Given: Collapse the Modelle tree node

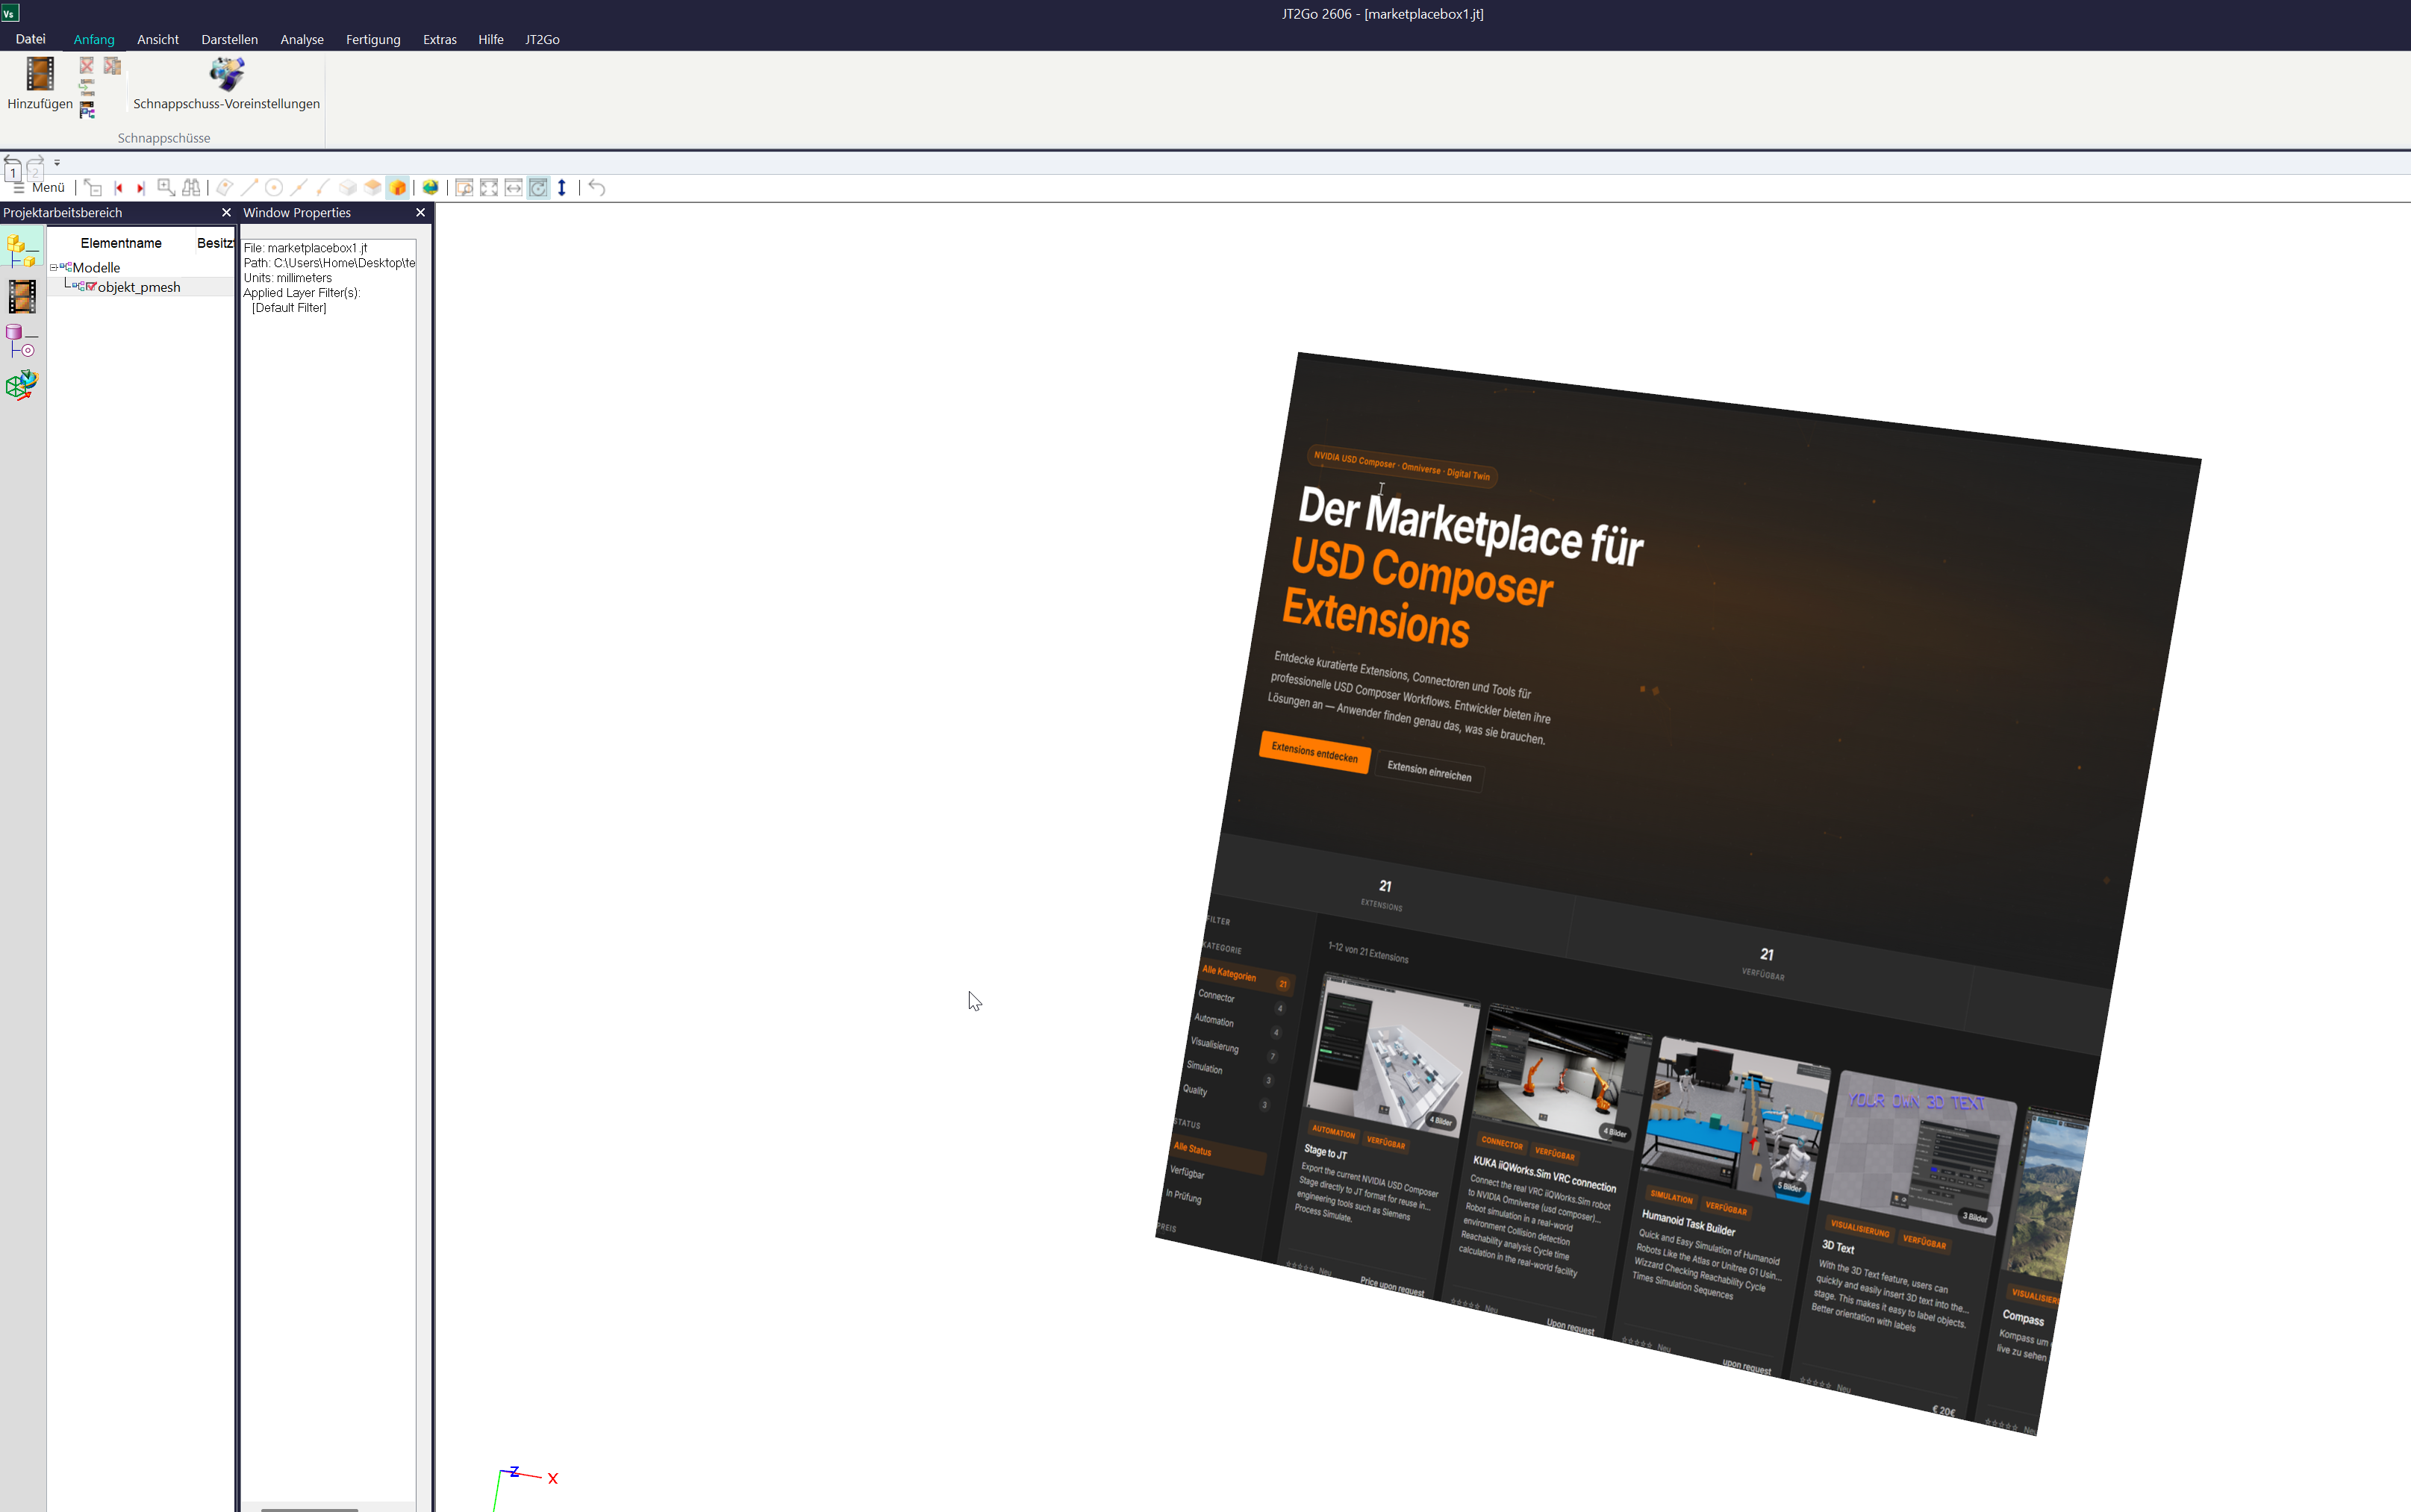Looking at the screenshot, I should pos(54,268).
